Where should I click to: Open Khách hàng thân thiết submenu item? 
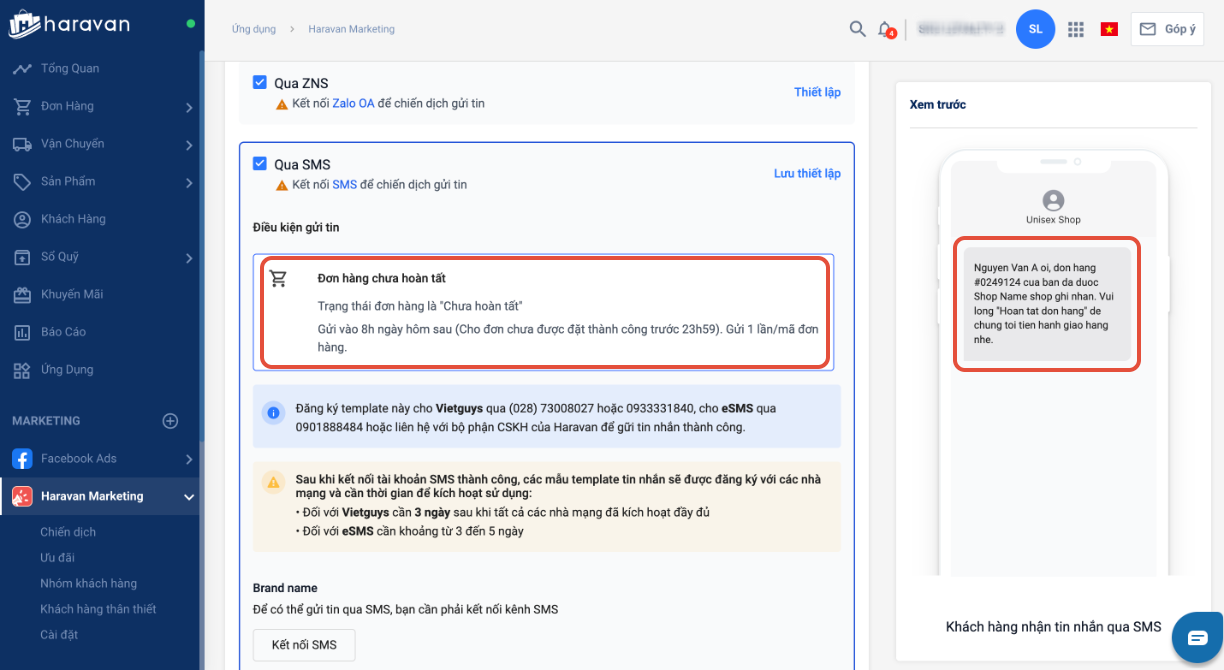(x=98, y=609)
